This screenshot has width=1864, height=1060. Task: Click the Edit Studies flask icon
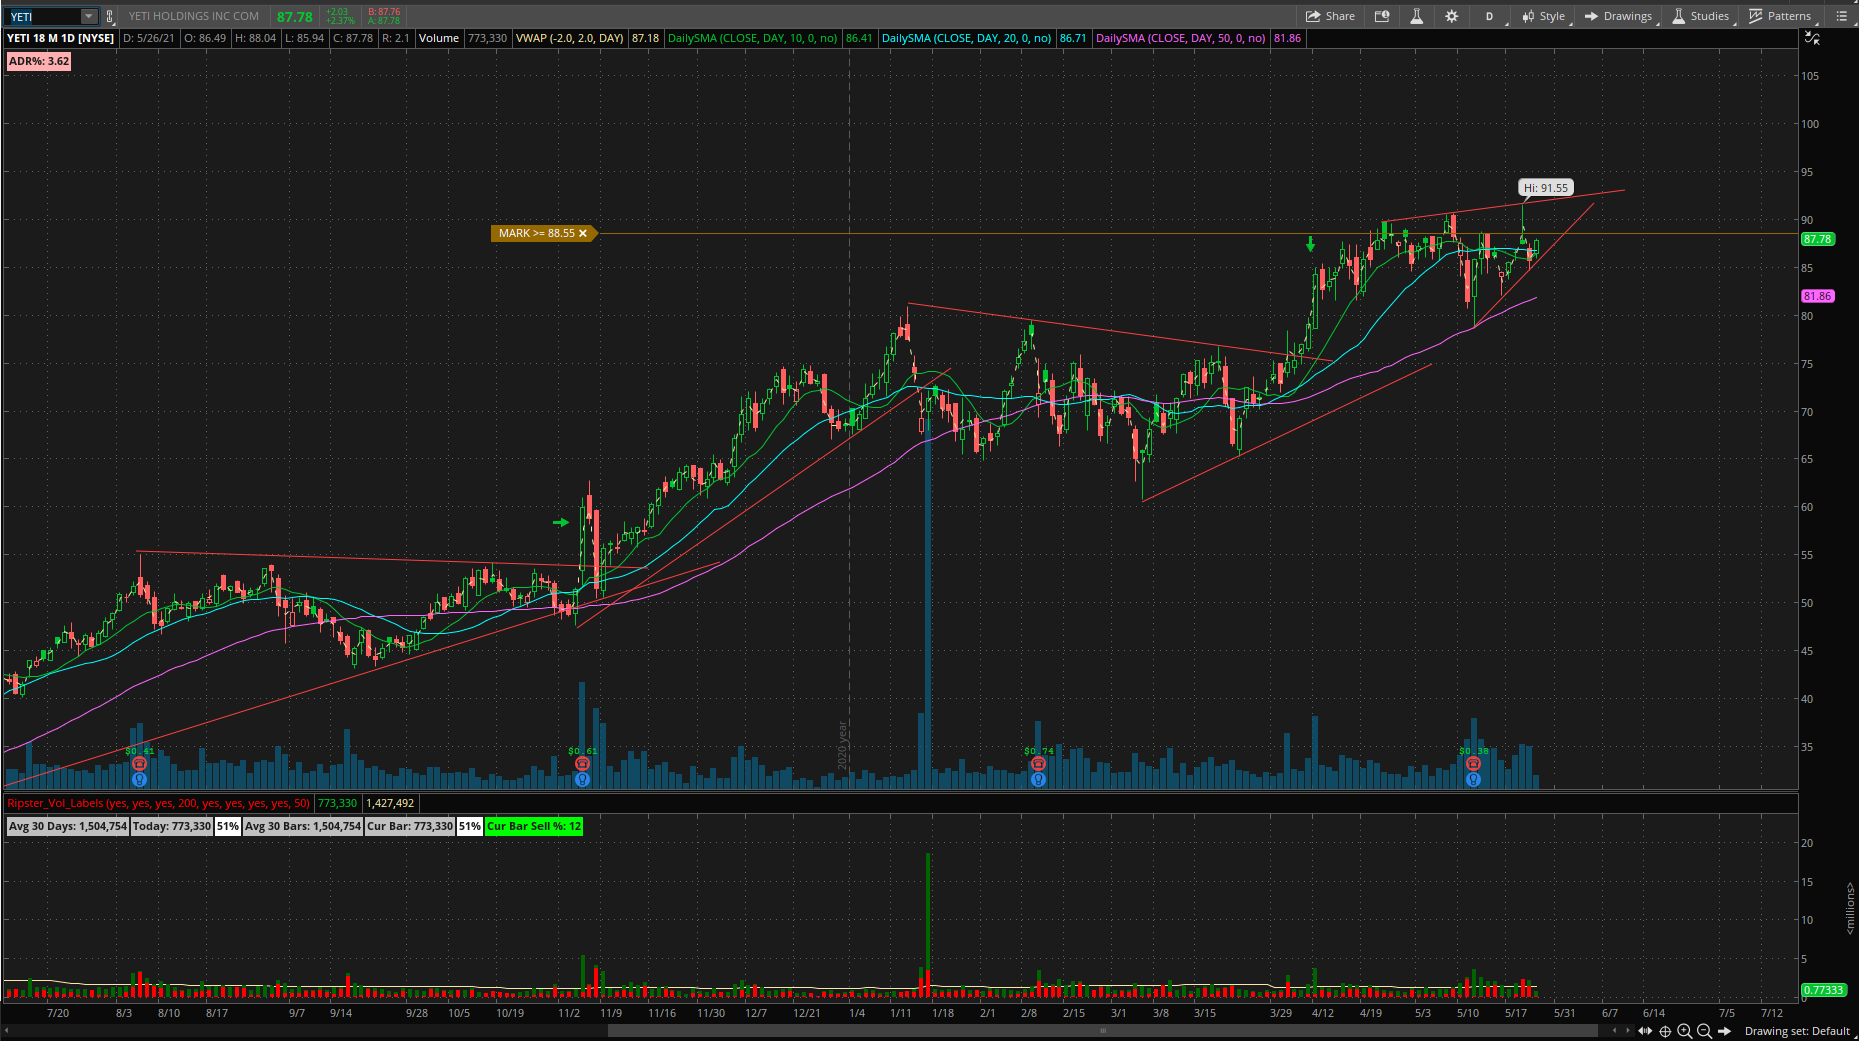click(x=1416, y=16)
